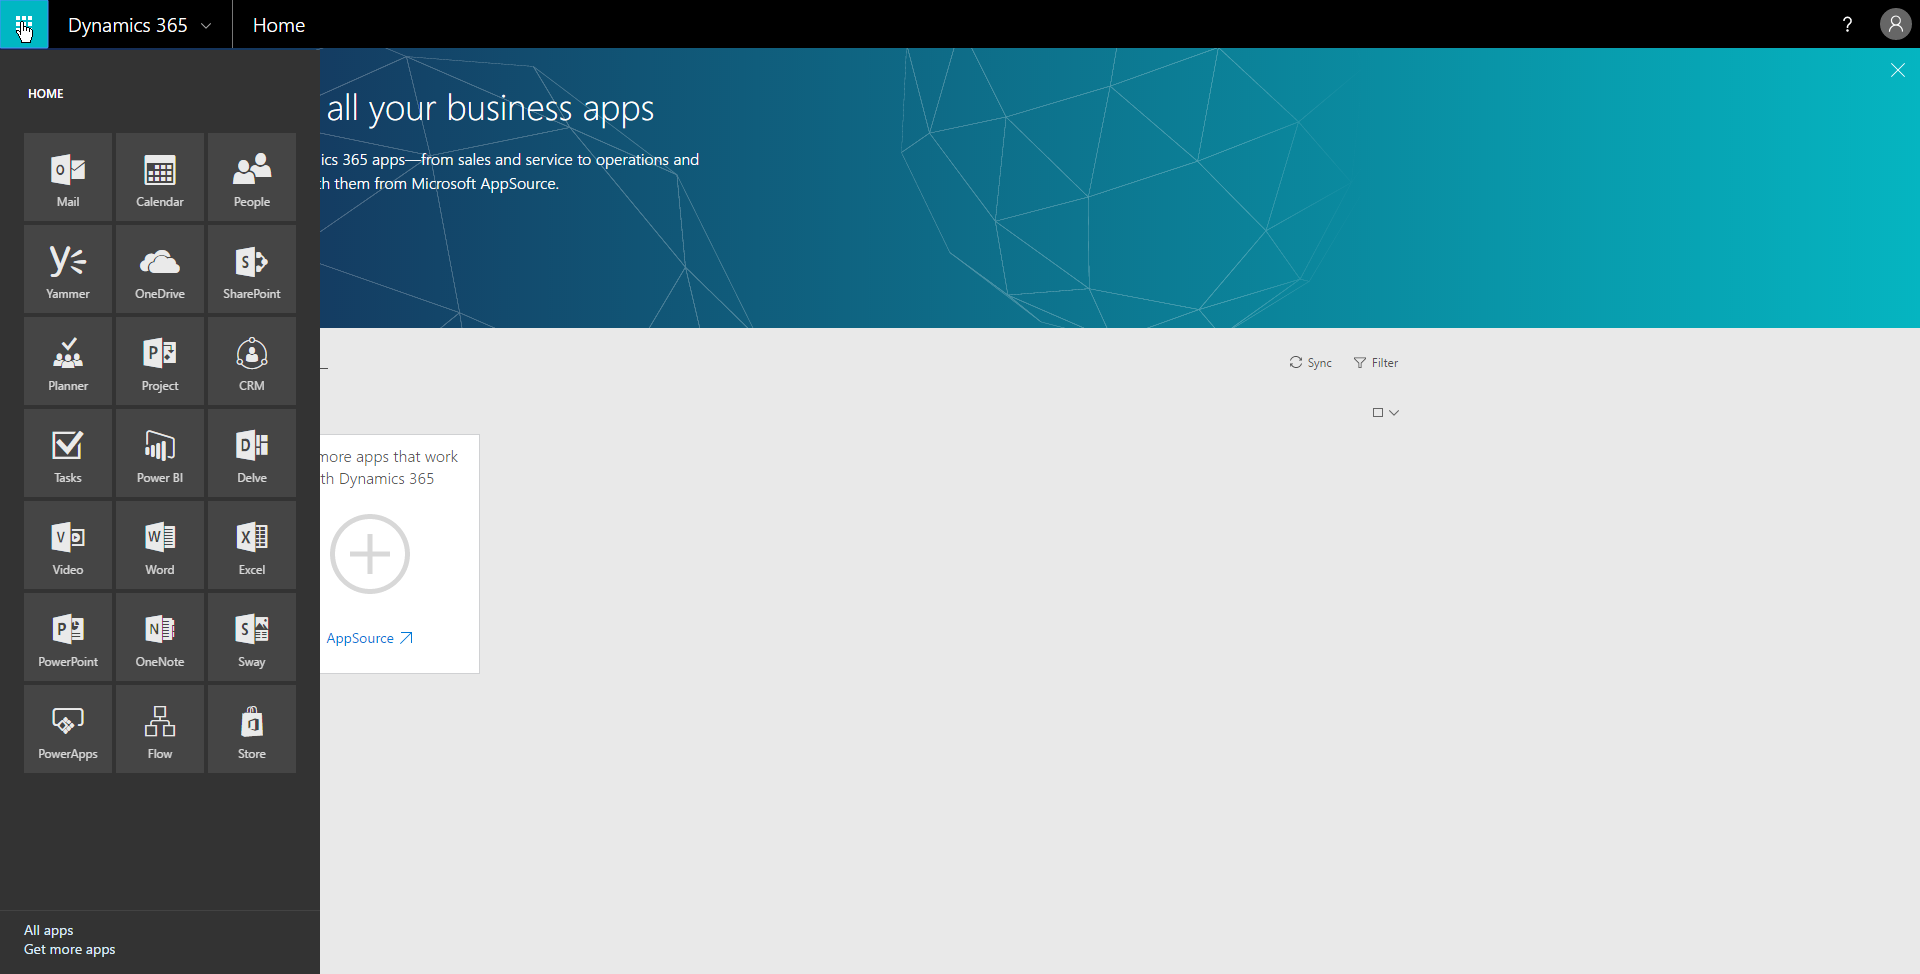Open Power BI from app launcher
The width and height of the screenshot is (1920, 974).
[160, 453]
